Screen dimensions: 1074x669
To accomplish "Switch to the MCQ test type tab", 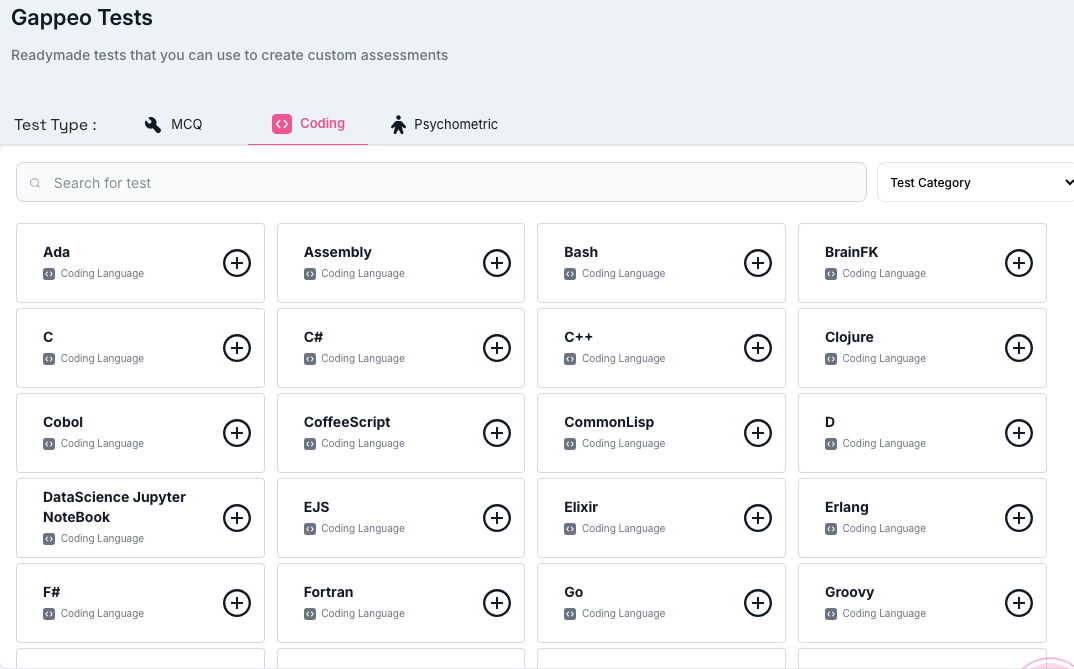I will (173, 124).
